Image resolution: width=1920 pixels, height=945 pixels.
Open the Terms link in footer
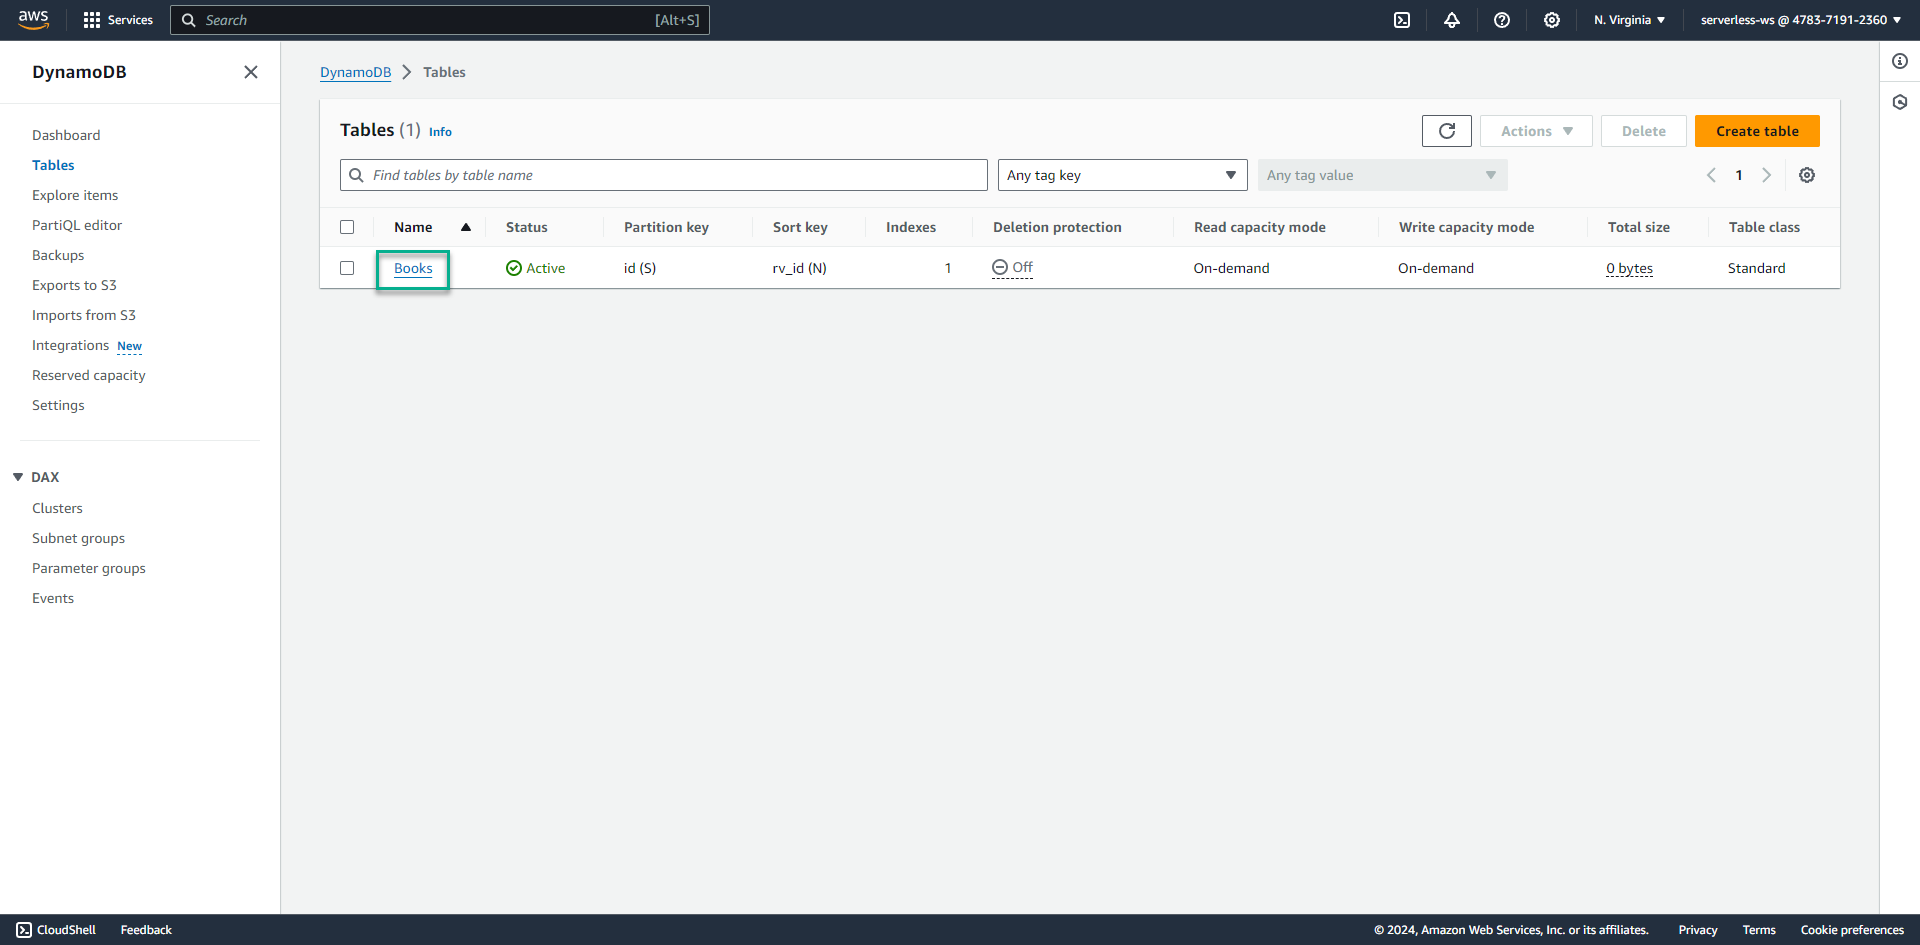[1759, 930]
